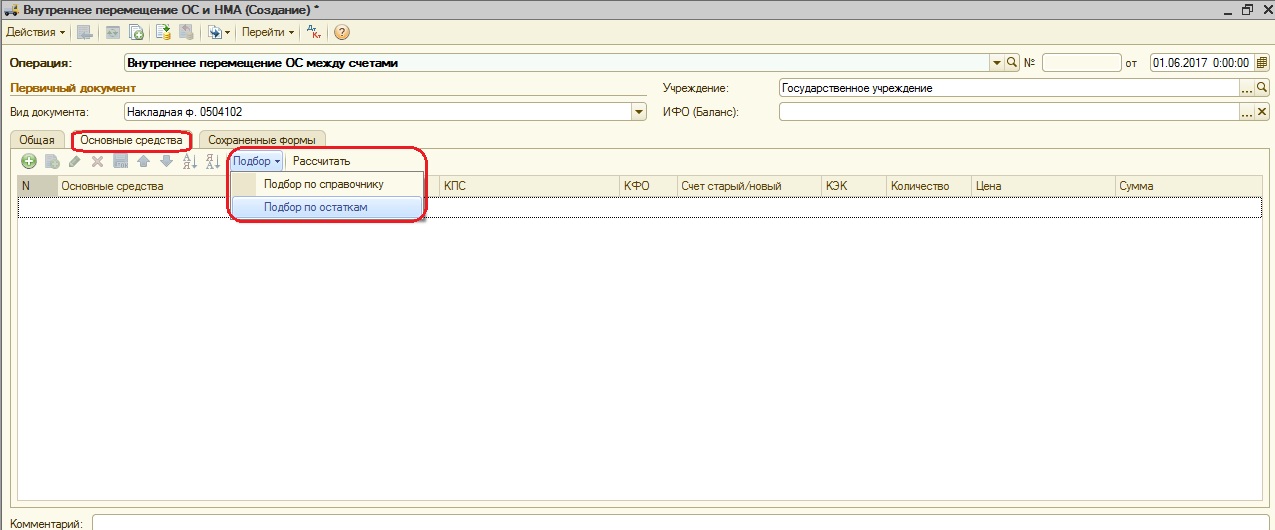Switch to the Сохраненные формы tab

tap(263, 140)
